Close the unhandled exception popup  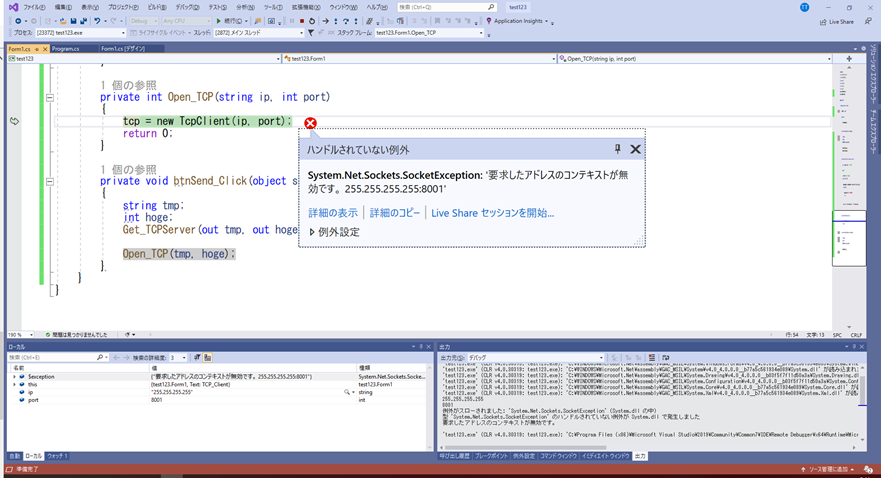coord(635,149)
